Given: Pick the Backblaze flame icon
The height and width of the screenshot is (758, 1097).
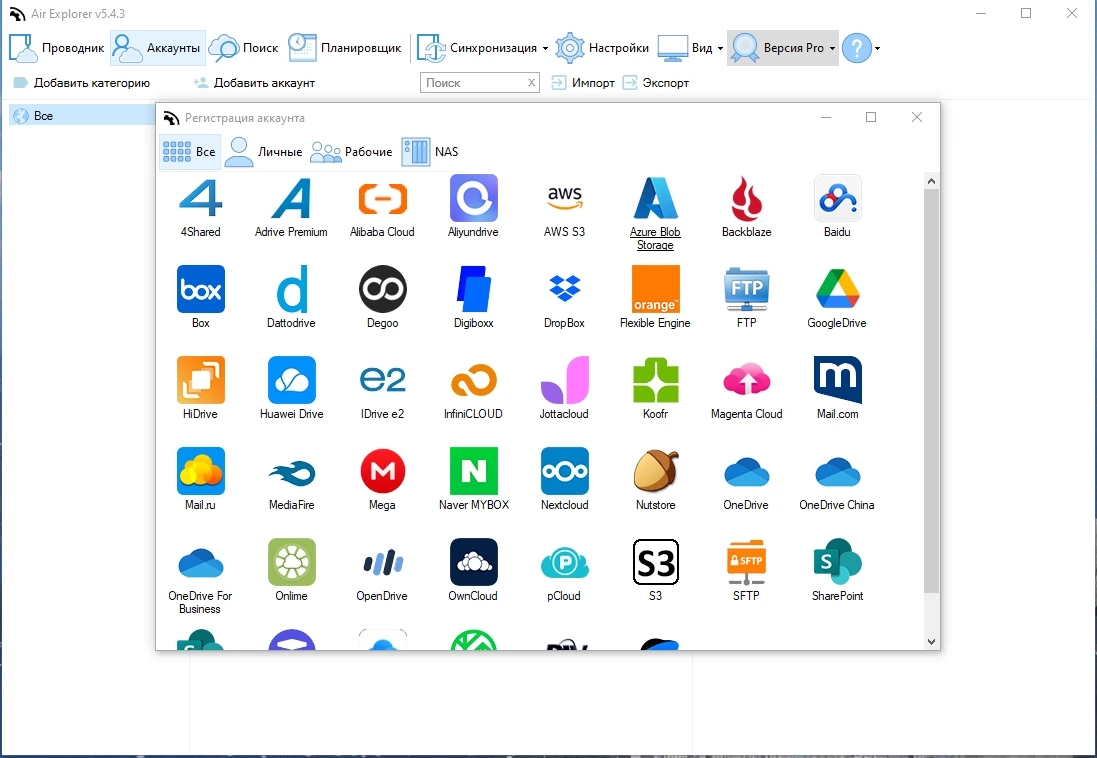Looking at the screenshot, I should tap(746, 199).
